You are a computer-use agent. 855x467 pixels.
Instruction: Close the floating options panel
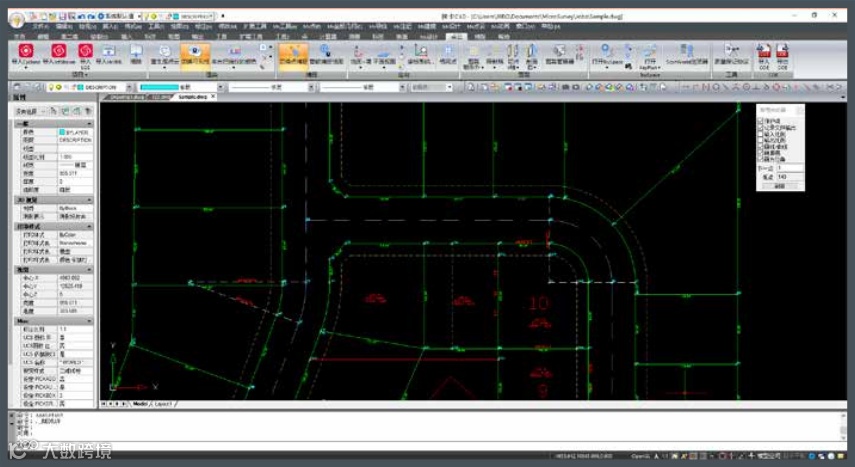[x=799, y=110]
